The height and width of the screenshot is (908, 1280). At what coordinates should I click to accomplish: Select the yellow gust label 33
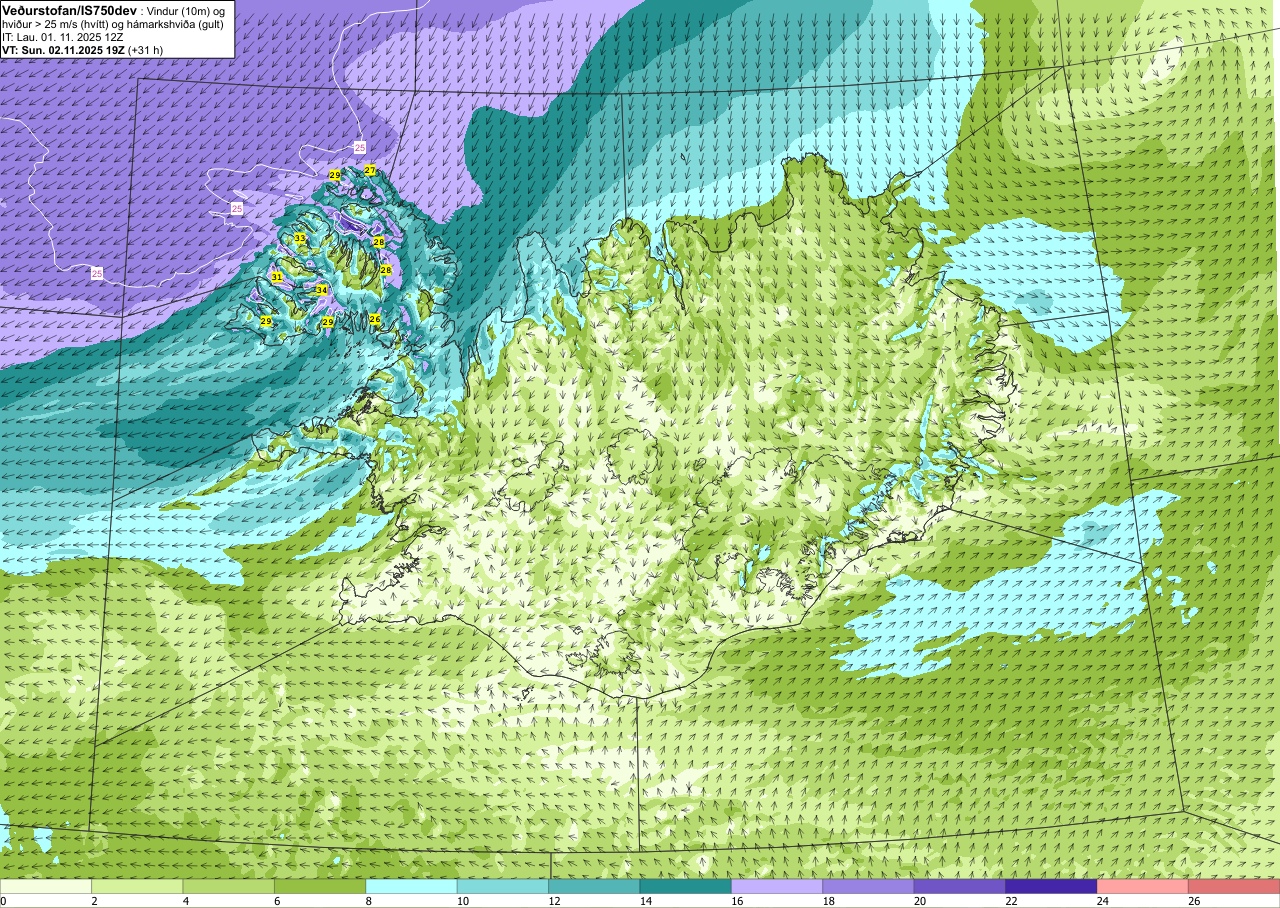click(300, 238)
